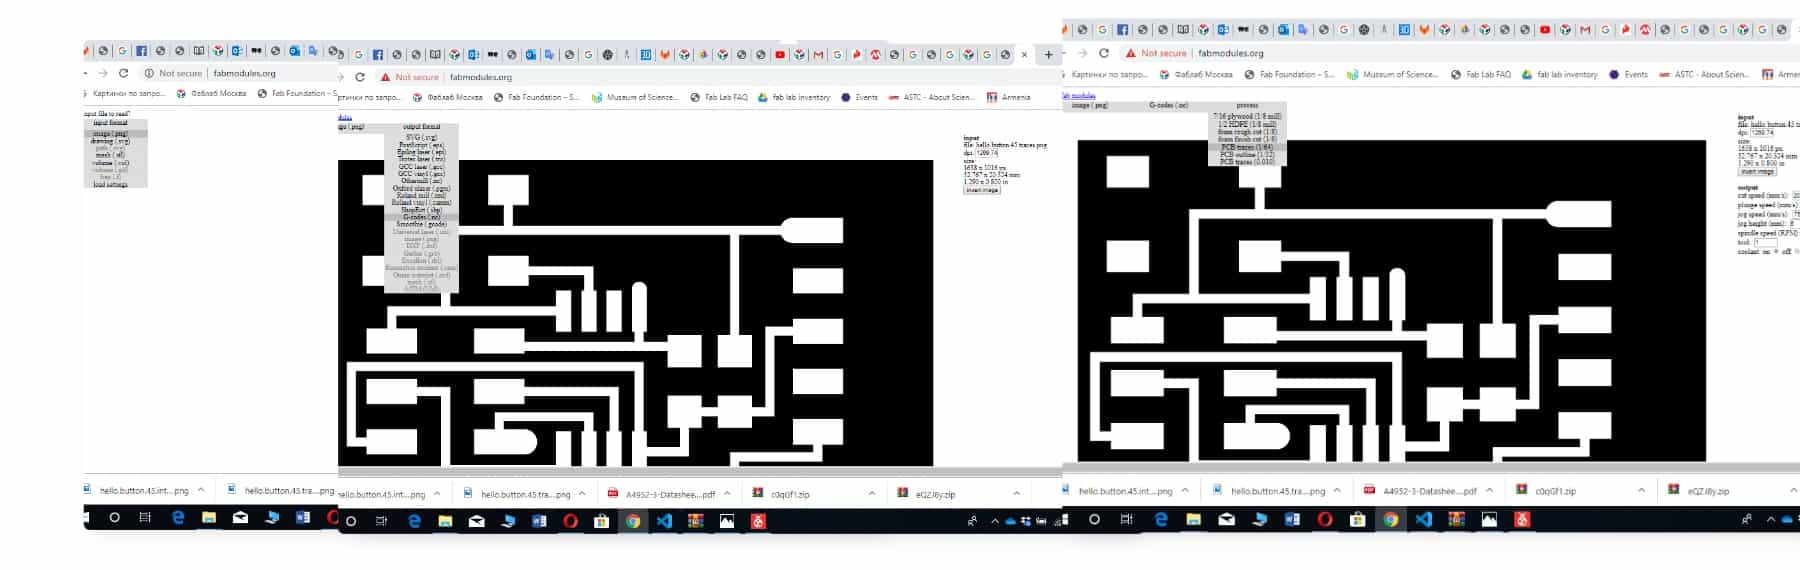Select coolant on radio button in right window

(1776, 252)
